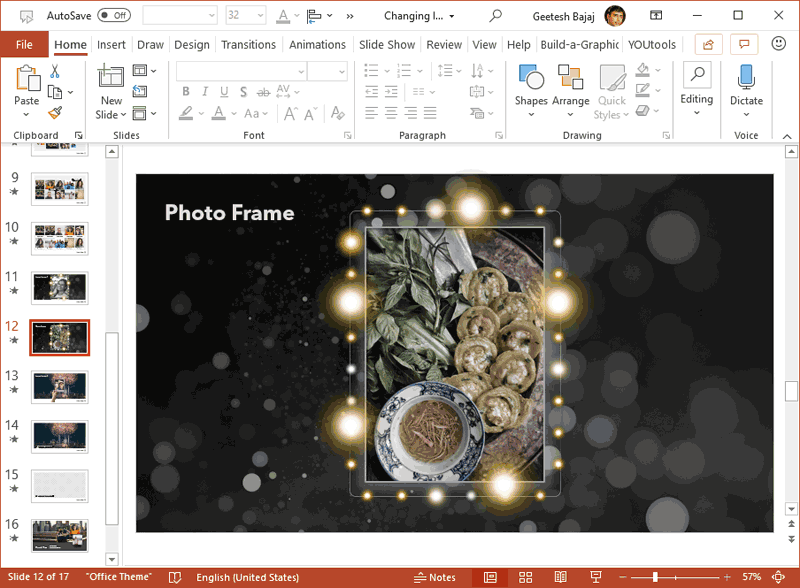The width and height of the screenshot is (800, 588).
Task: Toggle the AutoSave switch
Action: click(114, 16)
